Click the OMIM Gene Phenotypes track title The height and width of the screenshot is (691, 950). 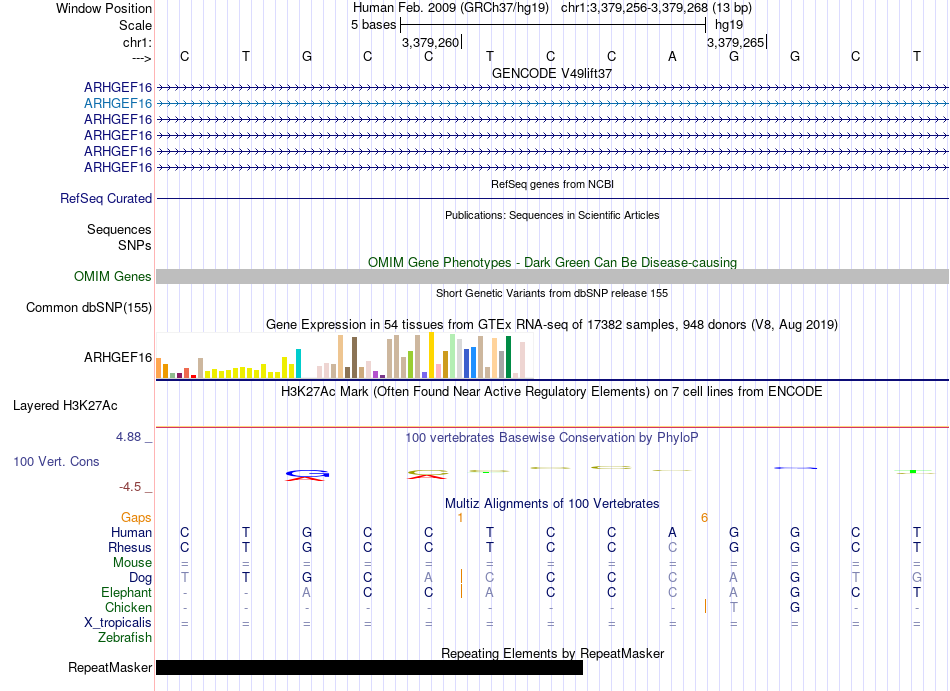coord(552,262)
